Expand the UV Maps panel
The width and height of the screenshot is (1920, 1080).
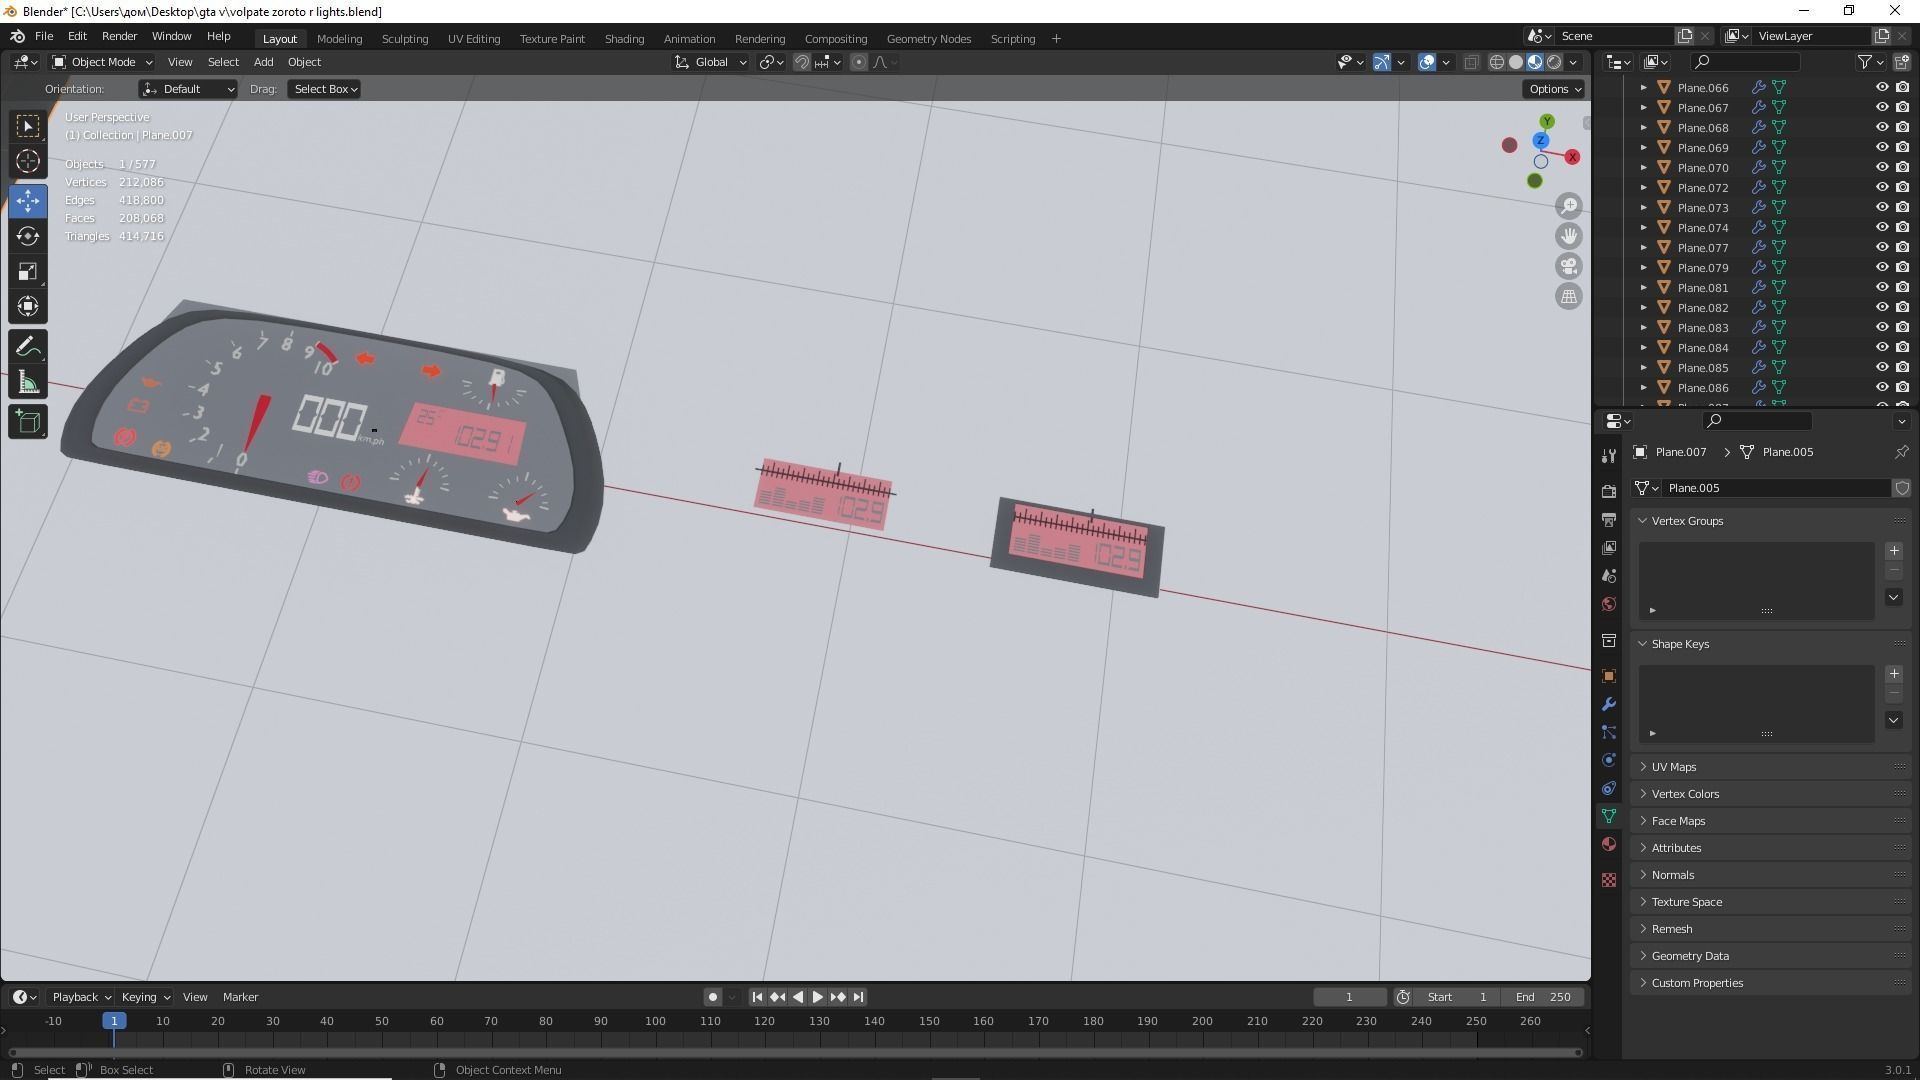pos(1673,767)
